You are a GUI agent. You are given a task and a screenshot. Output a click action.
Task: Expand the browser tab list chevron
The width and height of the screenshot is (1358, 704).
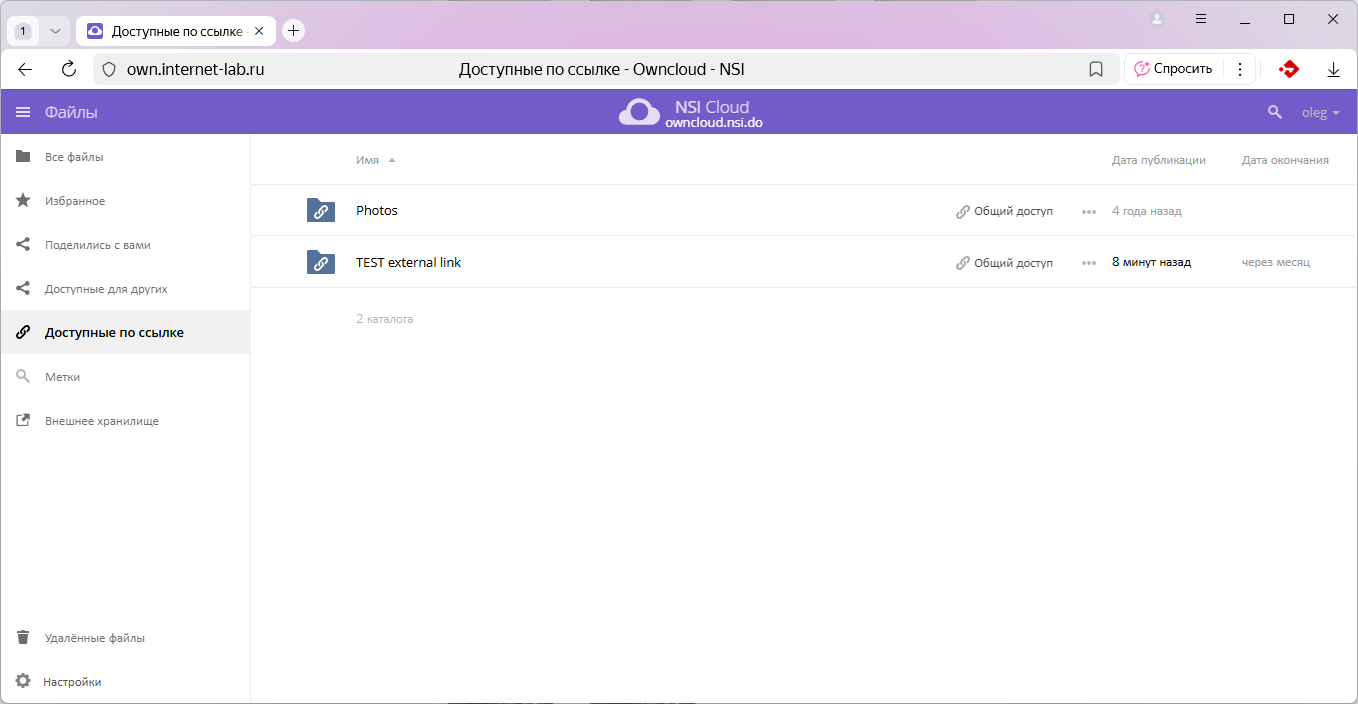tap(55, 31)
